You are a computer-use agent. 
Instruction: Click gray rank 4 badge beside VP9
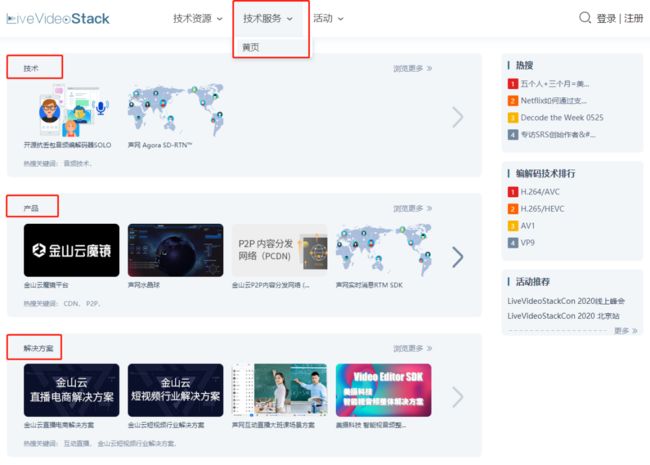513,243
